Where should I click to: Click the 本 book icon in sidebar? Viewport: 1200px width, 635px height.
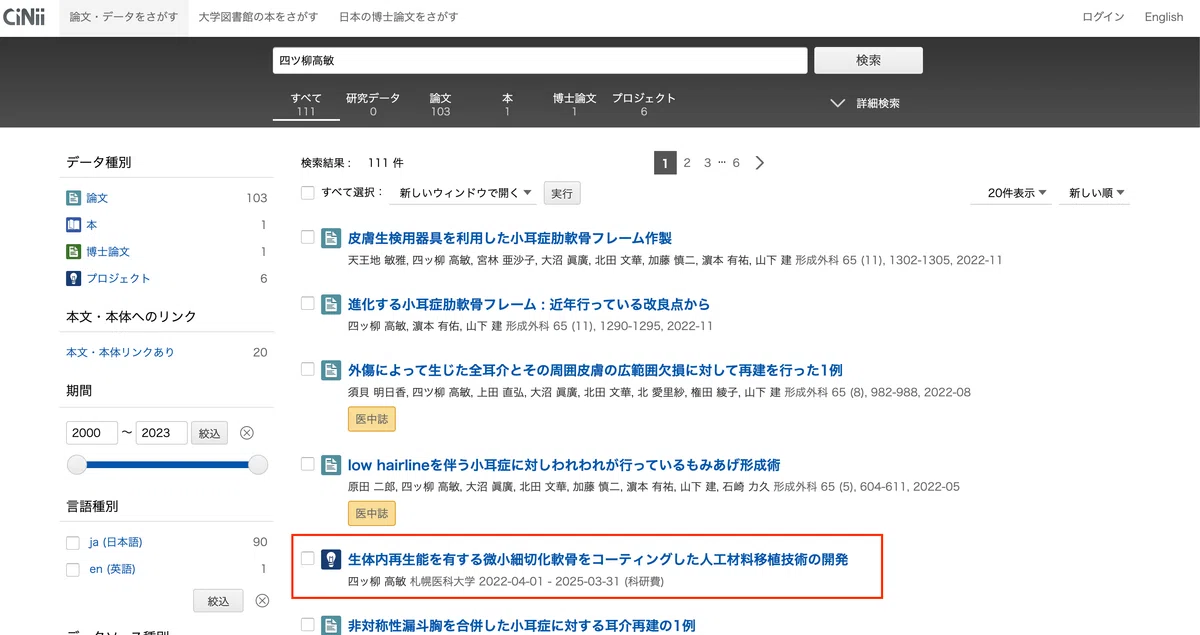74,225
